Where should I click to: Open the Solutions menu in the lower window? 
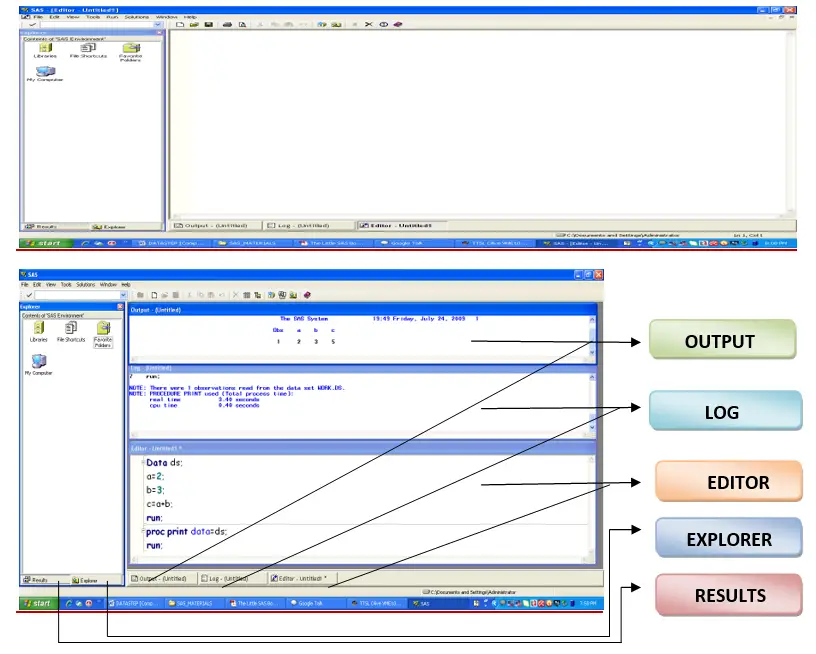point(85,285)
